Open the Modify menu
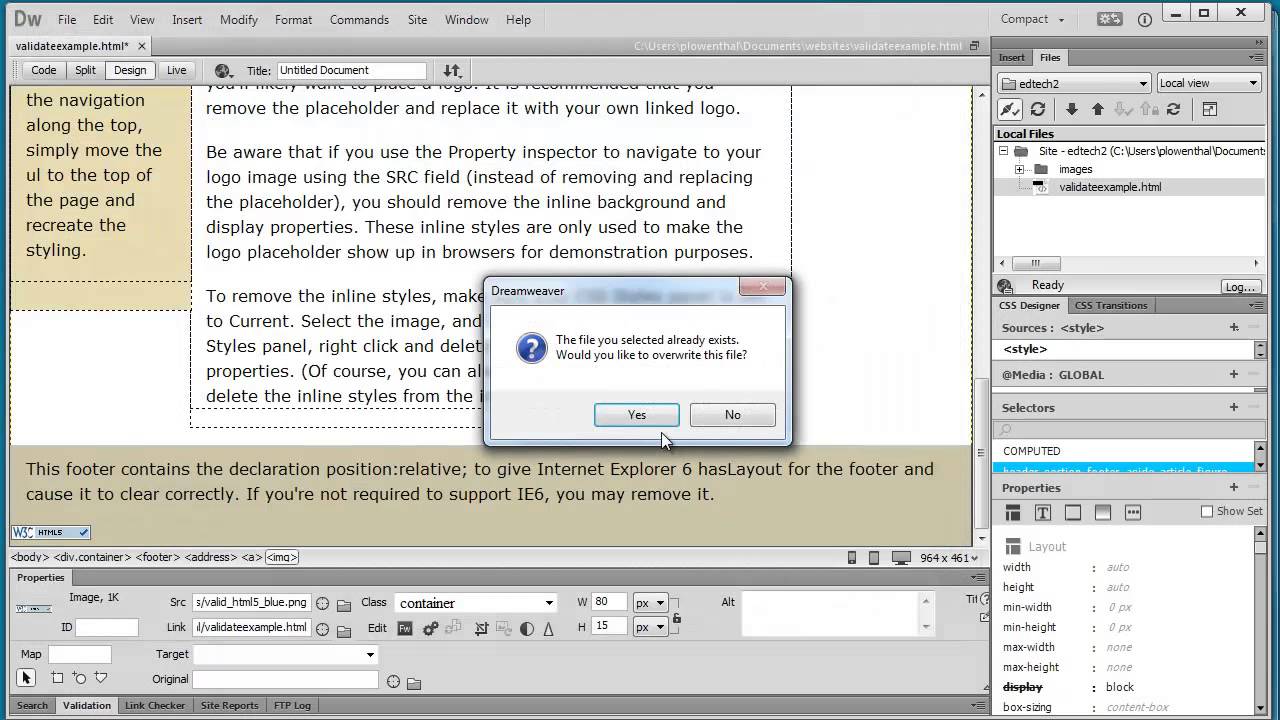Image resolution: width=1280 pixels, height=720 pixels. pos(239,19)
